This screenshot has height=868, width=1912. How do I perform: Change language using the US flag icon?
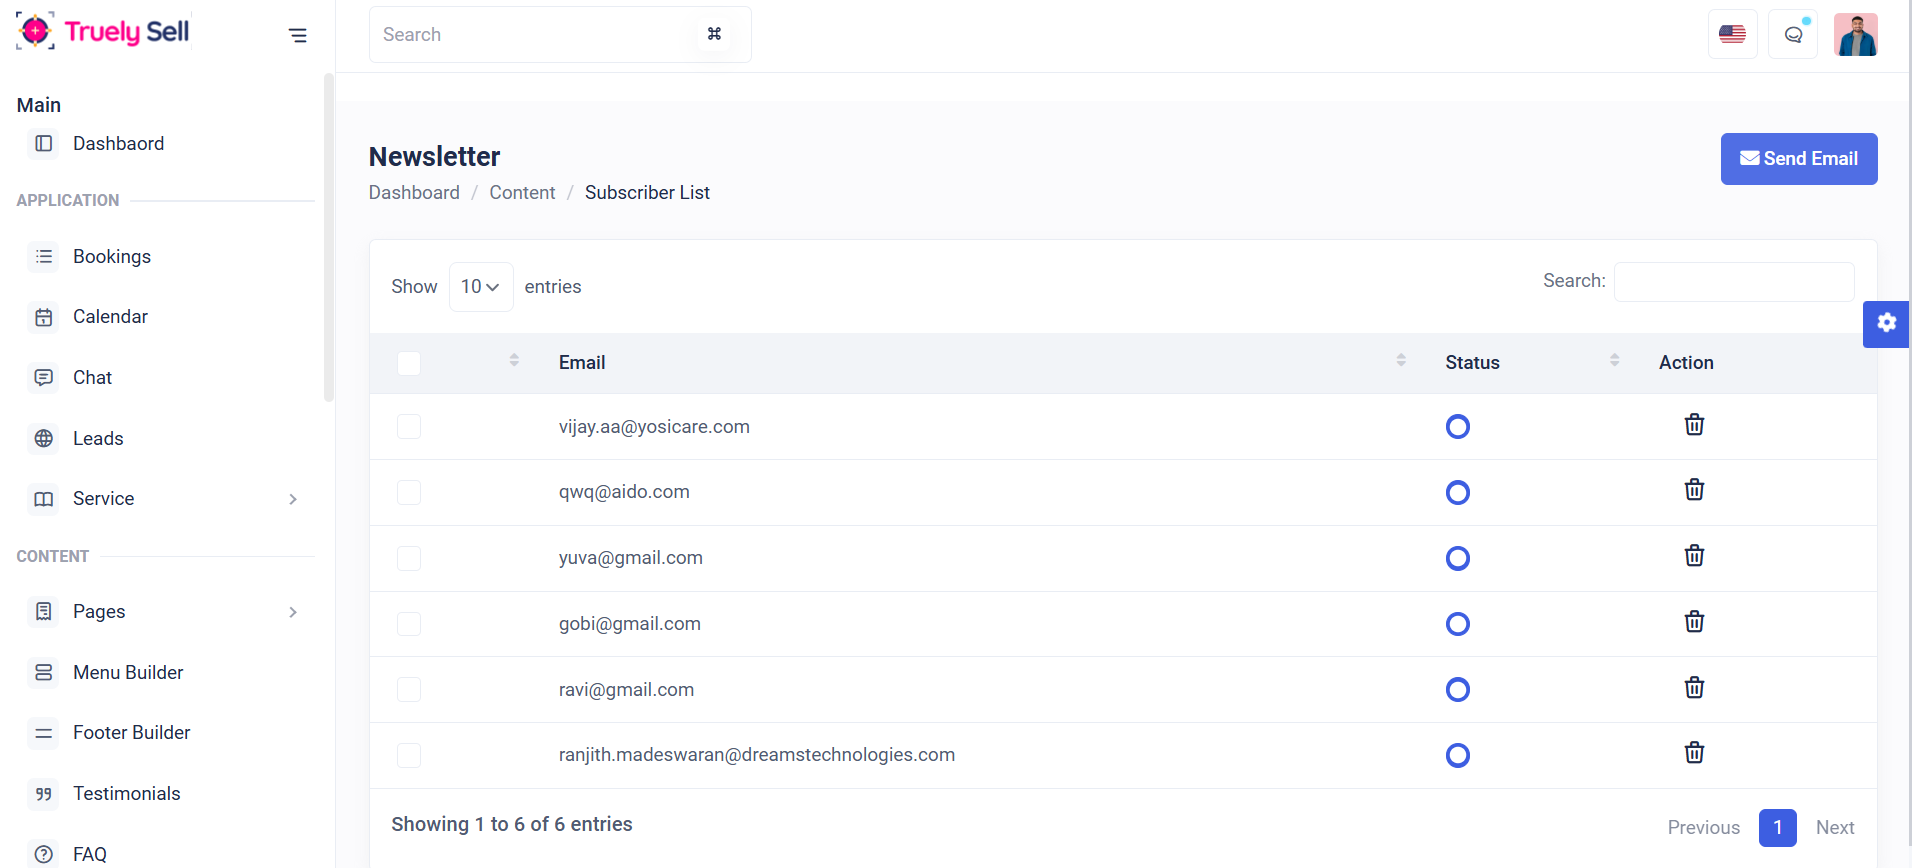tap(1732, 35)
